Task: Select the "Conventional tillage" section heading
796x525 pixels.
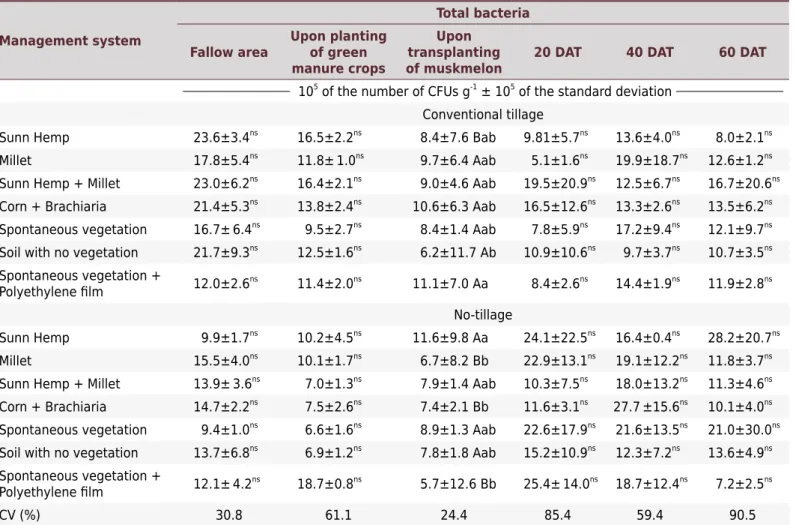Action: [x=482, y=114]
